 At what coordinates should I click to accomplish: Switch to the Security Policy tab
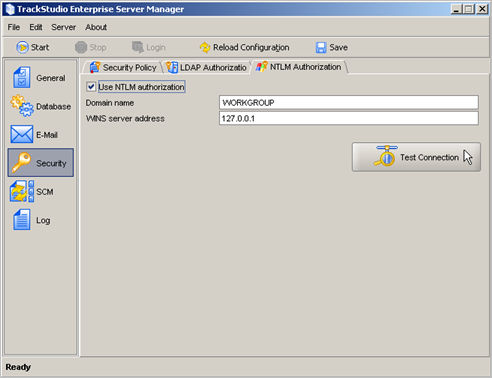(122, 67)
